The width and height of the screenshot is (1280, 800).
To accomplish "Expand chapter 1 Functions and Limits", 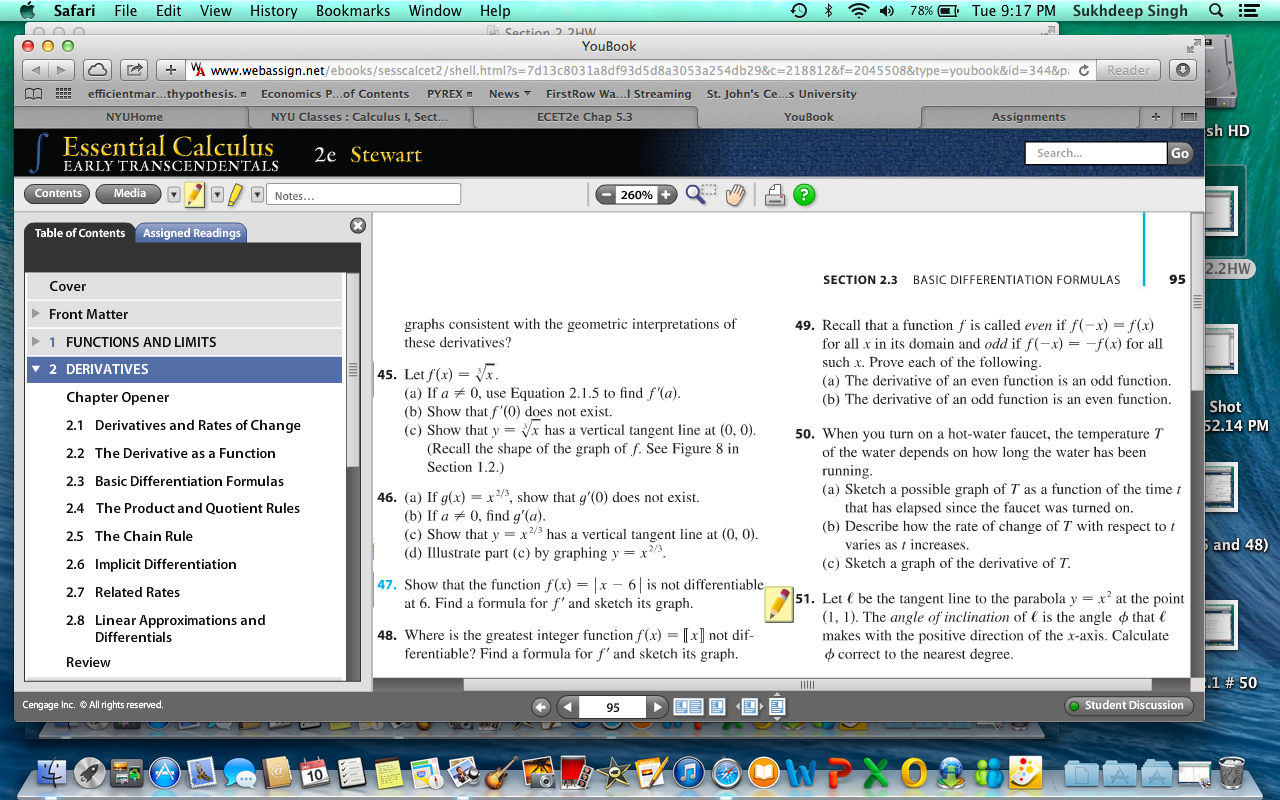I will point(36,342).
